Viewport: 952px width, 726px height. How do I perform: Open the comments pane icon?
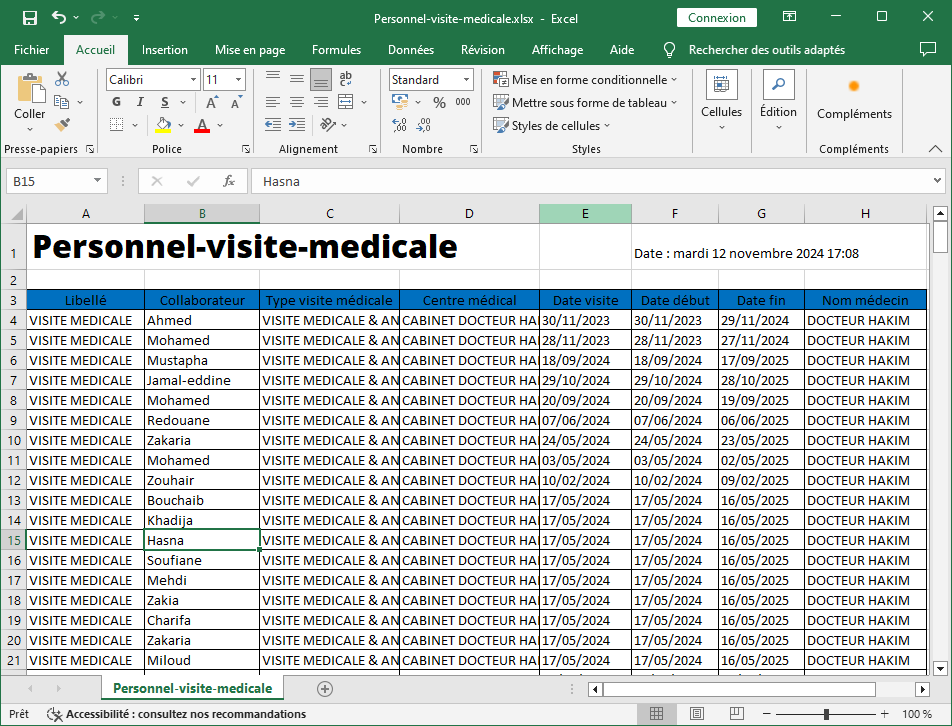[x=928, y=50]
